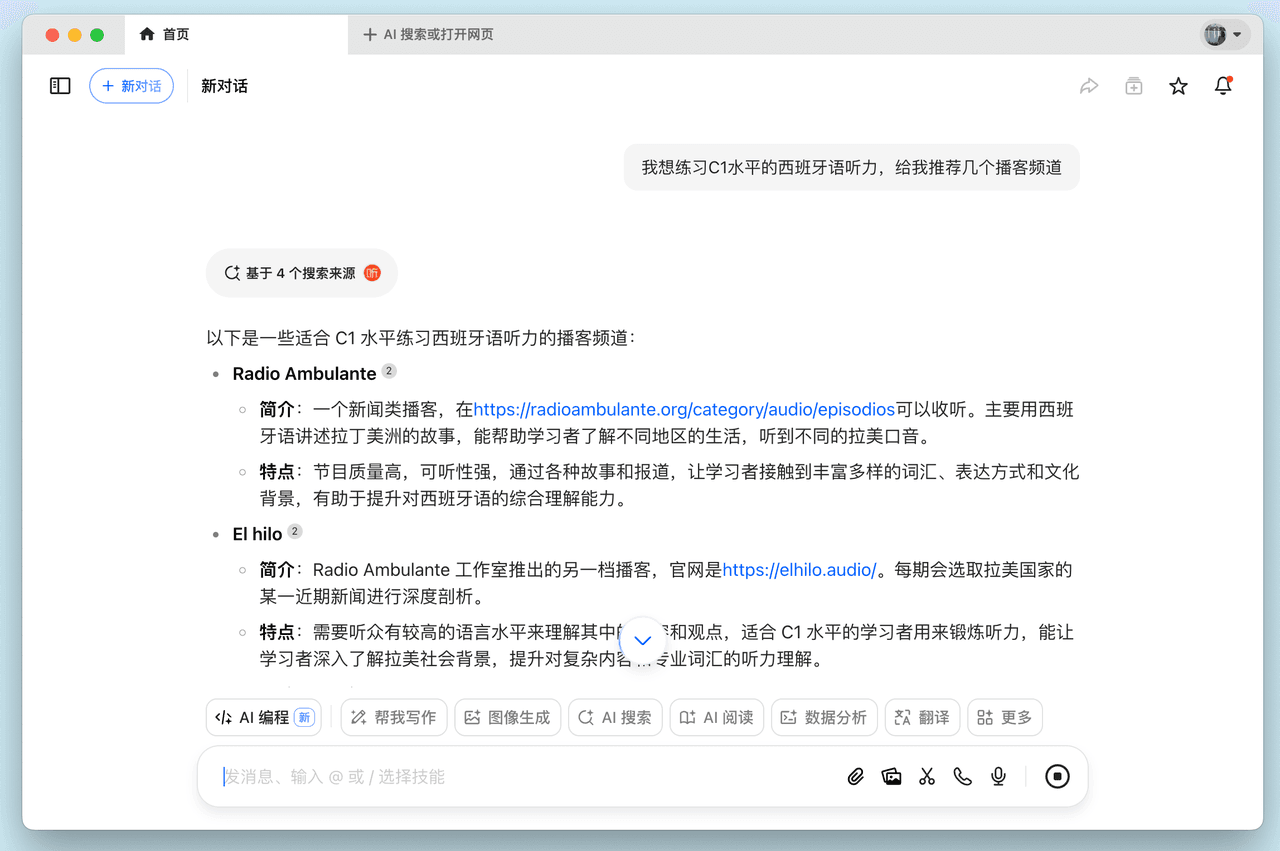Click the scissors screenshot icon
The height and width of the screenshot is (851, 1280).
927,777
